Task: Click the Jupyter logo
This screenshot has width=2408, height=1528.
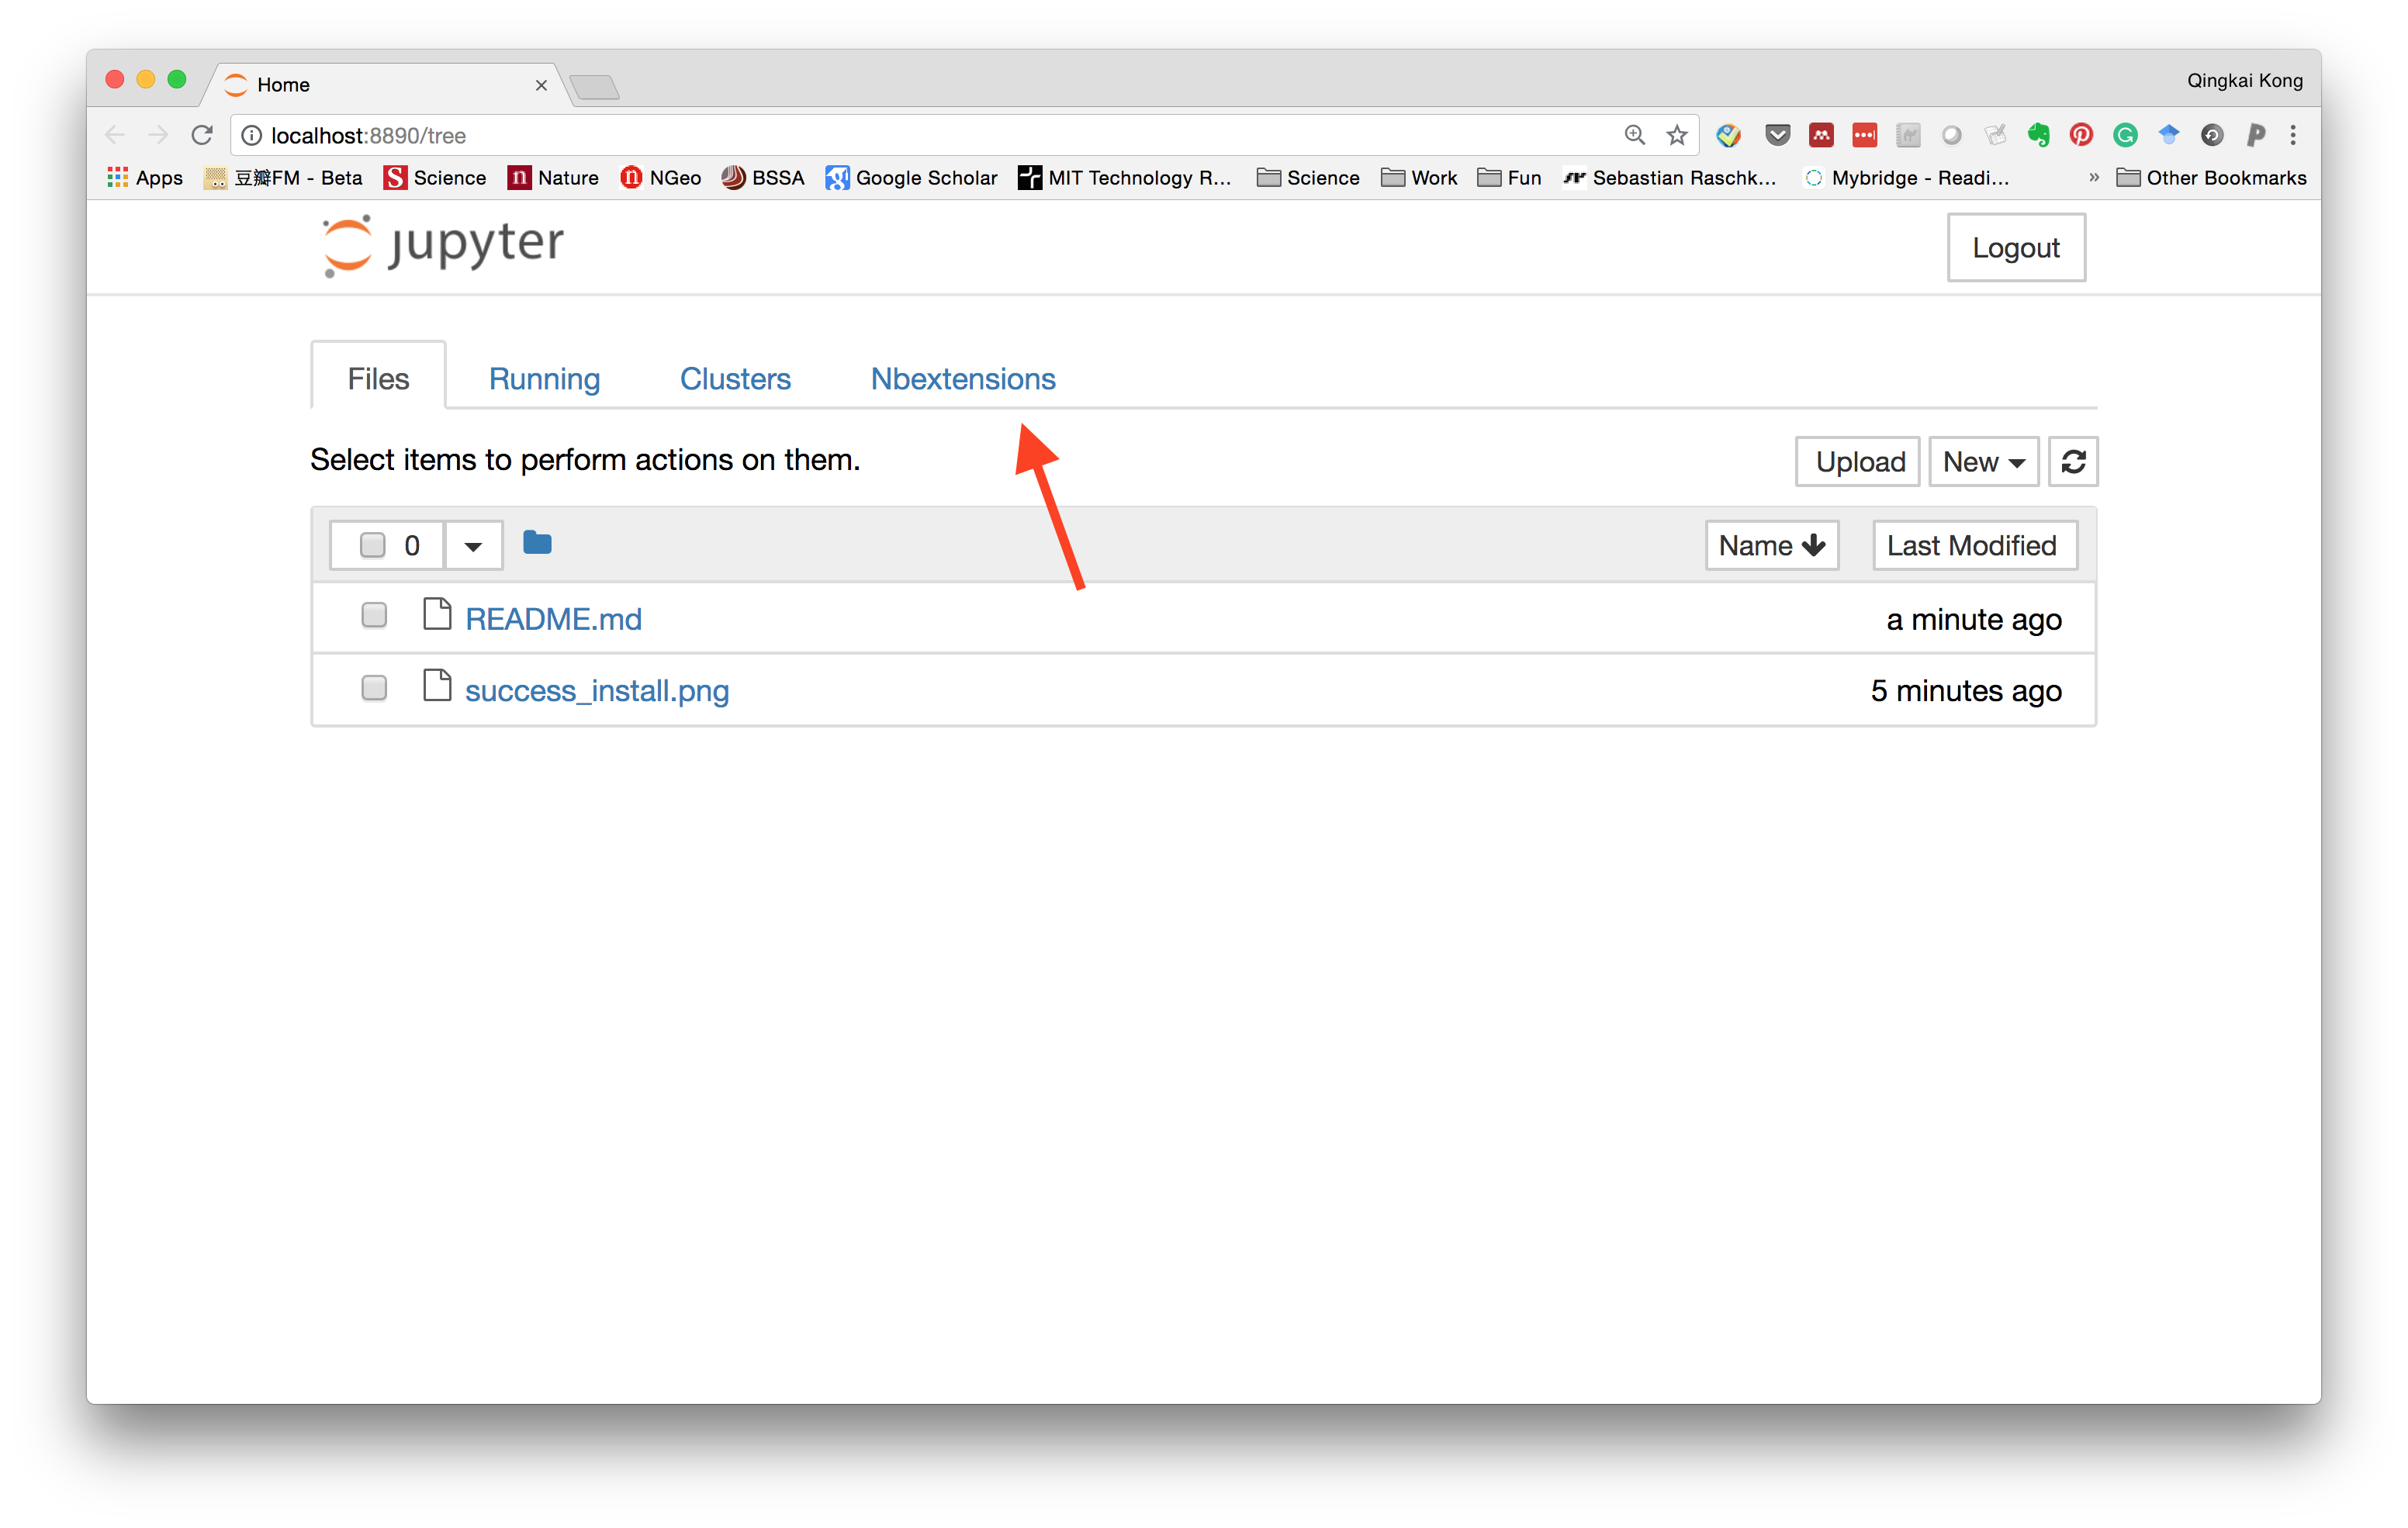Action: (443, 245)
